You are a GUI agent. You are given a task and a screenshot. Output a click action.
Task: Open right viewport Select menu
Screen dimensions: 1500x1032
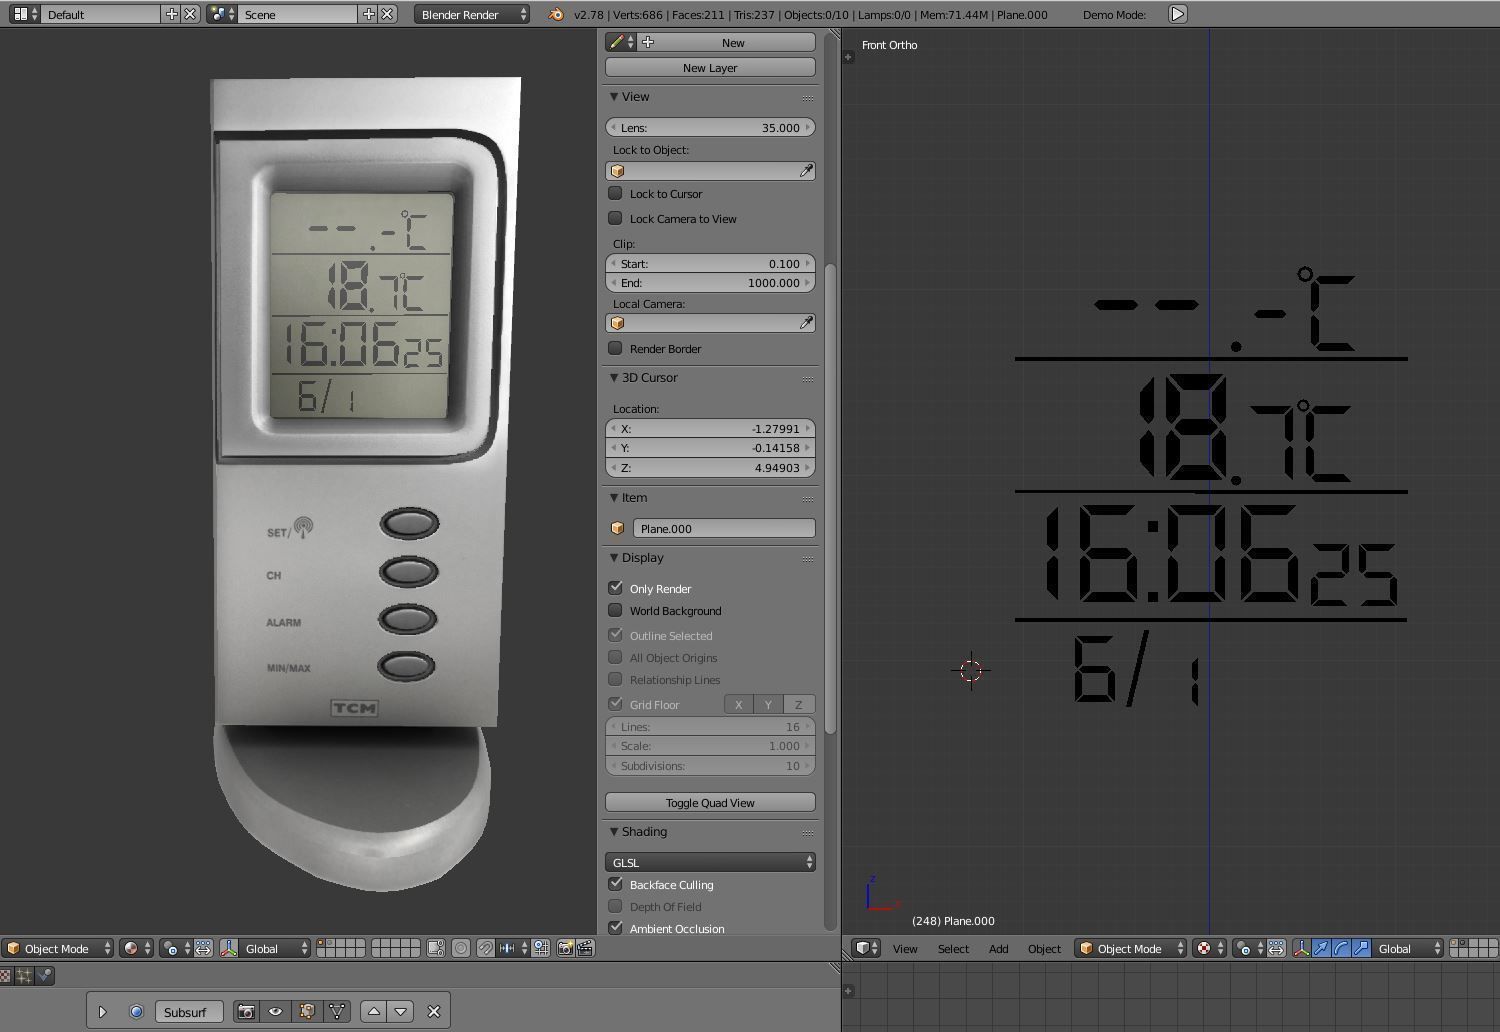[953, 948]
